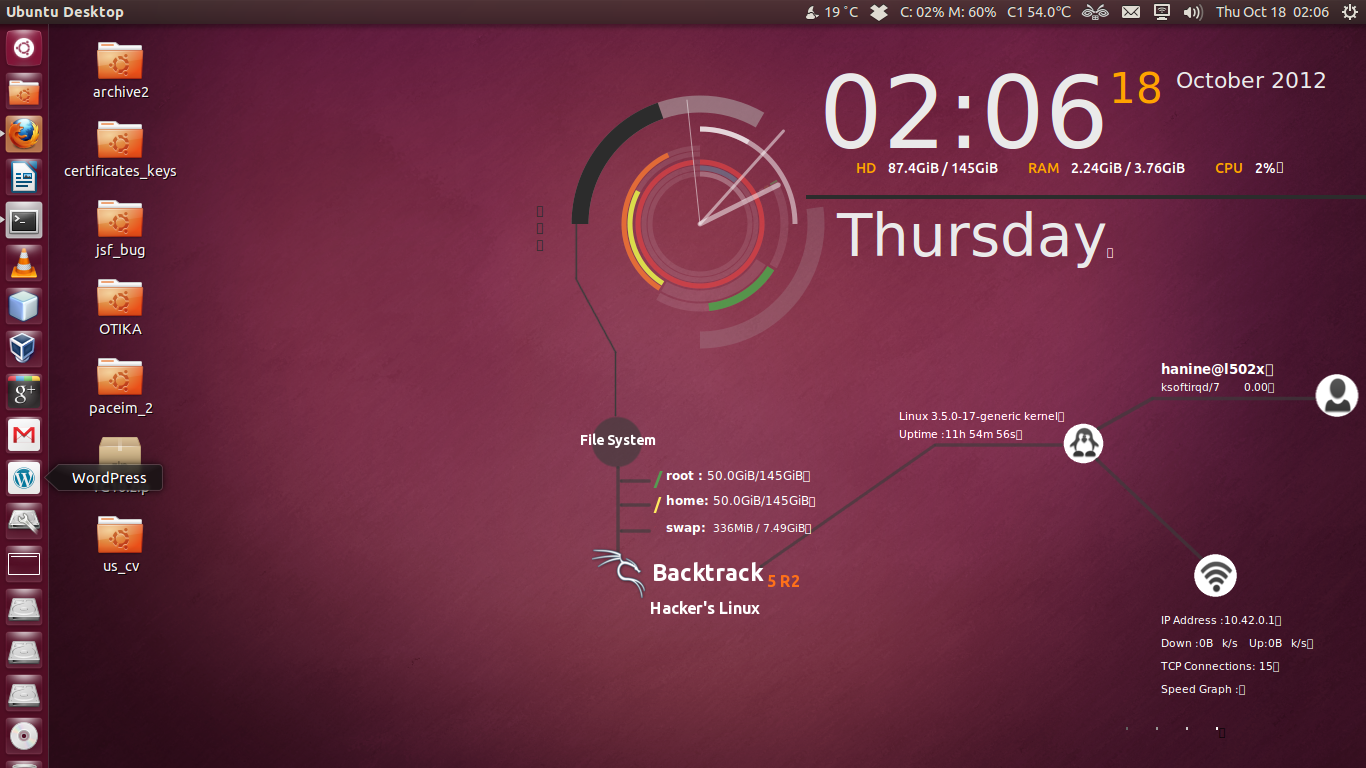This screenshot has width=1366, height=768.
Task: Mute audio via the volume indicator
Action: [1192, 12]
